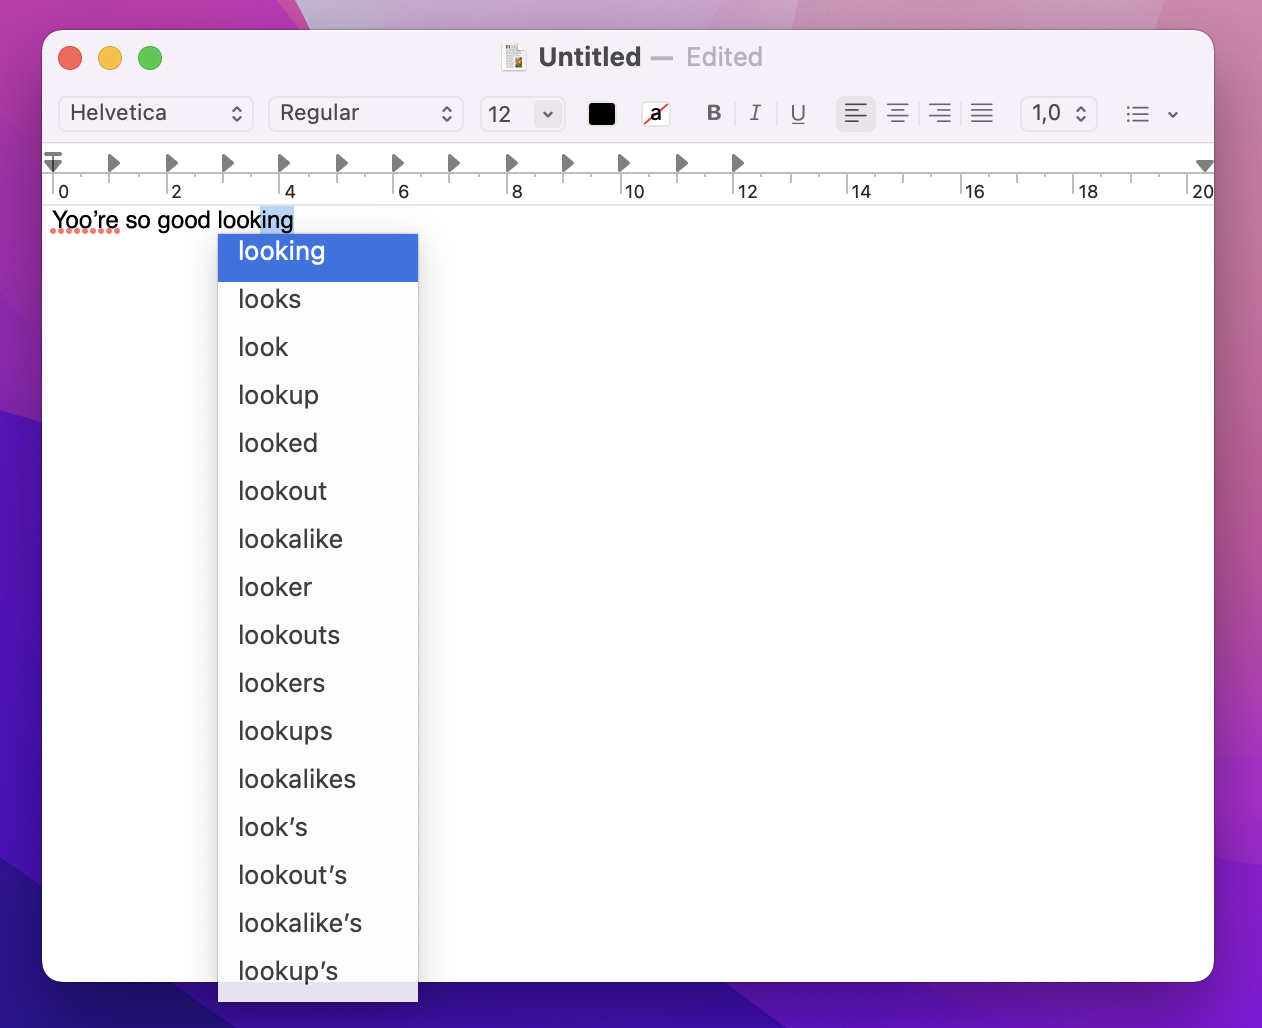Select 'lookers' from the word list
1262x1028 pixels.
318,683
